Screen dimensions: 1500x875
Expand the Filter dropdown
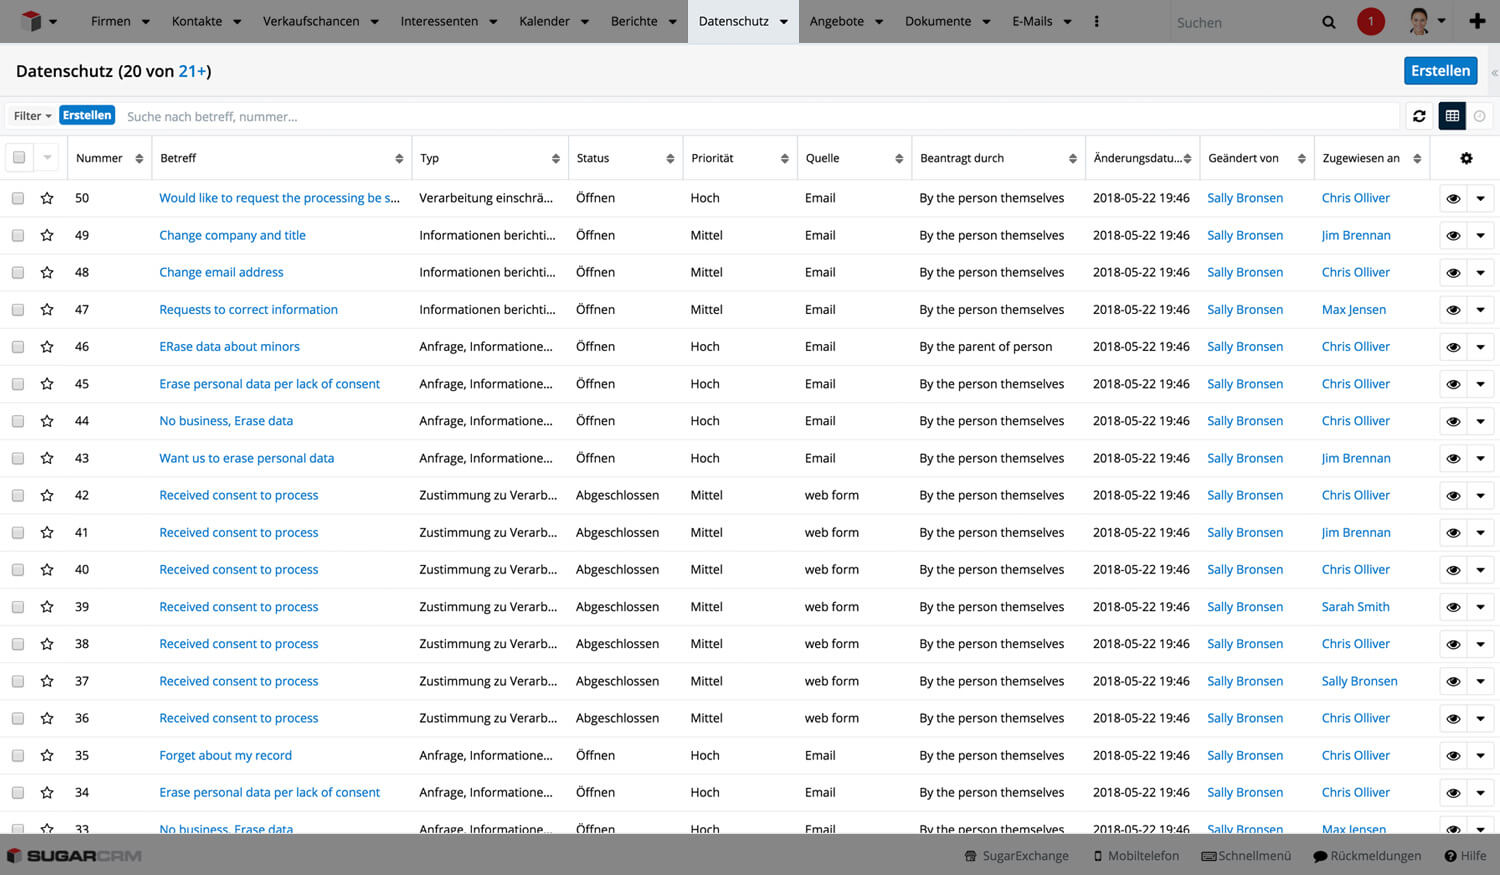click(x=32, y=116)
